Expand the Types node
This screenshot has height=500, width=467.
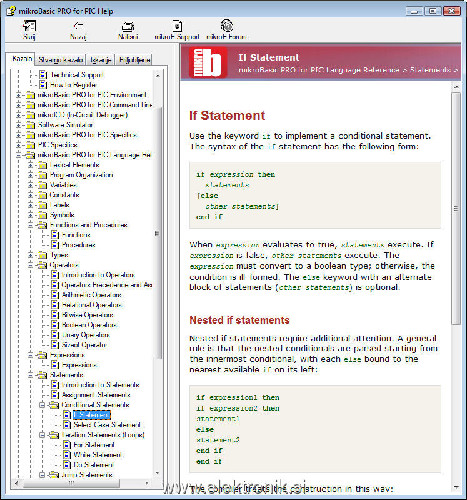31,255
